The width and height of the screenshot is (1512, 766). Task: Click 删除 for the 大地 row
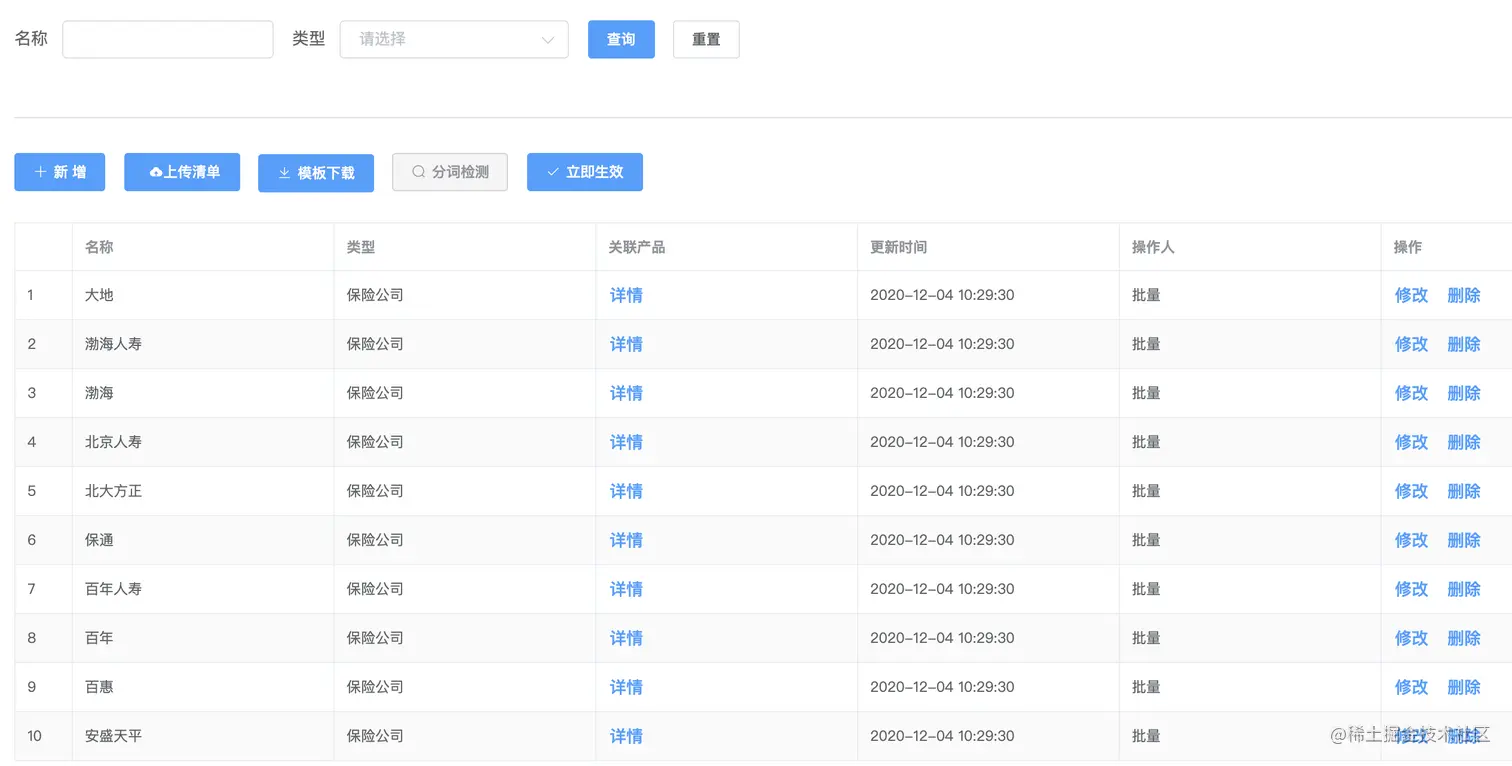[1464, 295]
